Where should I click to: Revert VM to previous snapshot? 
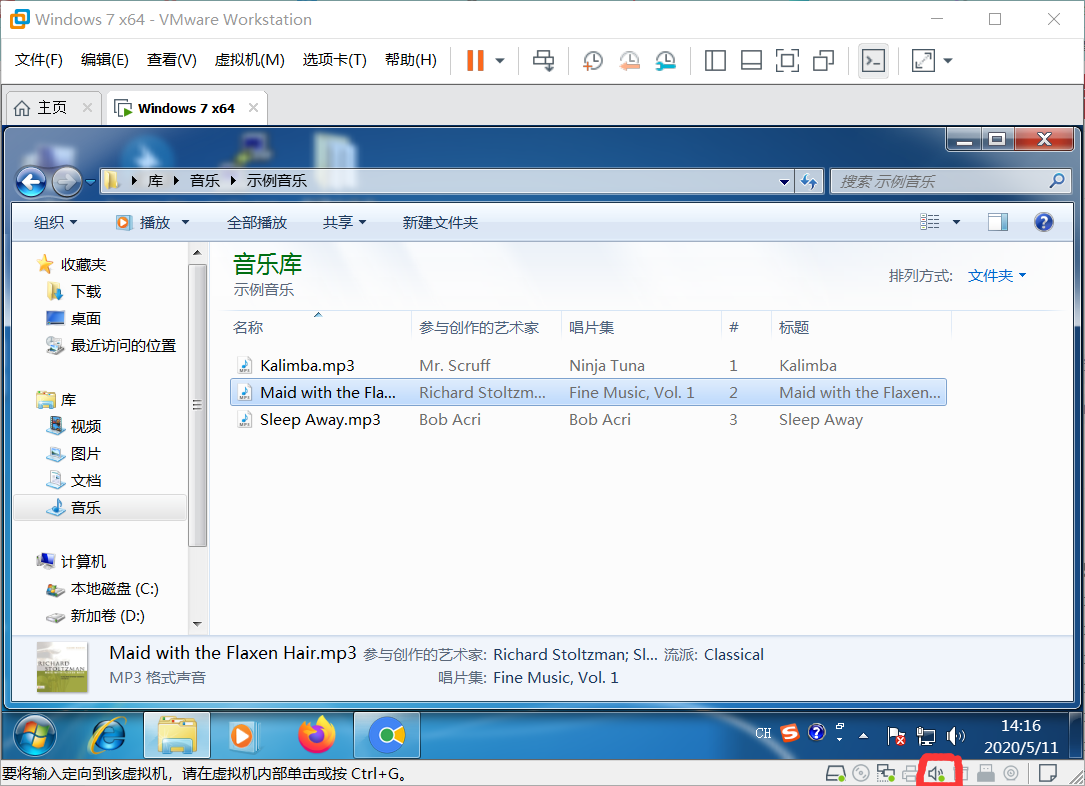pyautogui.click(x=629, y=61)
